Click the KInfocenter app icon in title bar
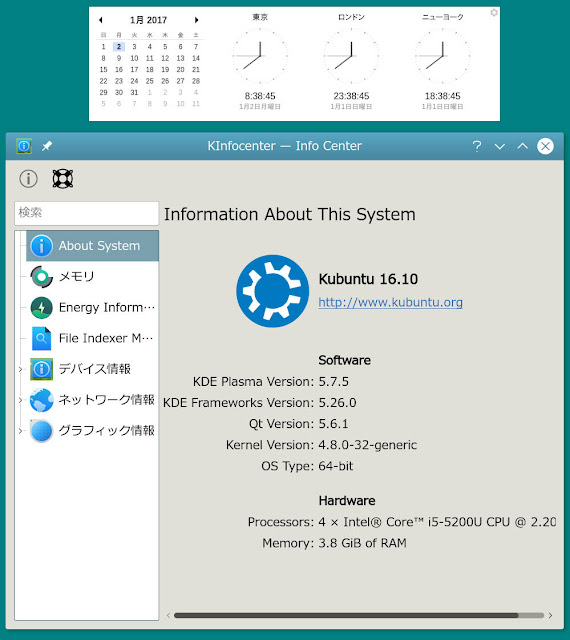Screen dimensions: 570x640 [24, 146]
